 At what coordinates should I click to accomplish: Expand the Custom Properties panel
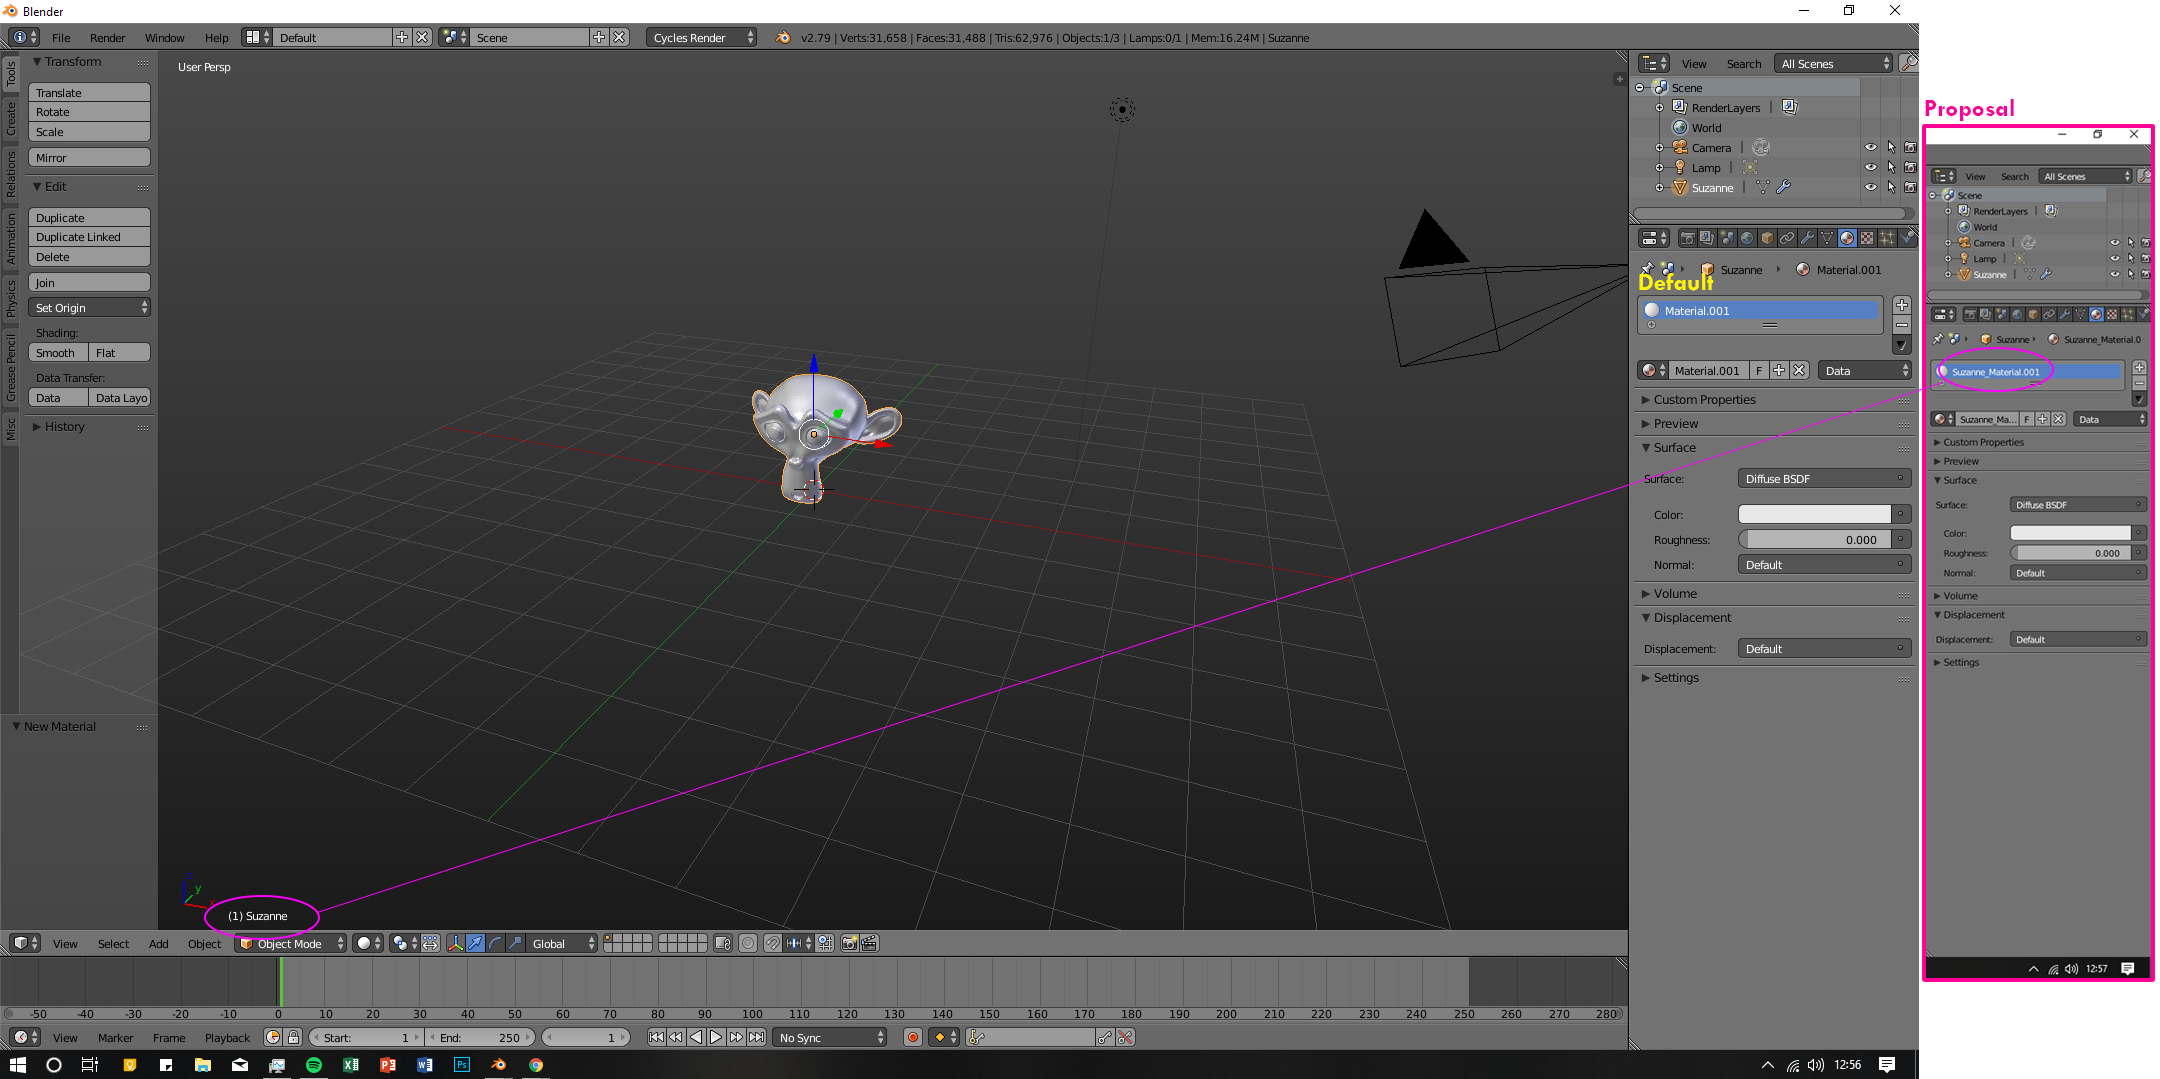pos(1704,400)
